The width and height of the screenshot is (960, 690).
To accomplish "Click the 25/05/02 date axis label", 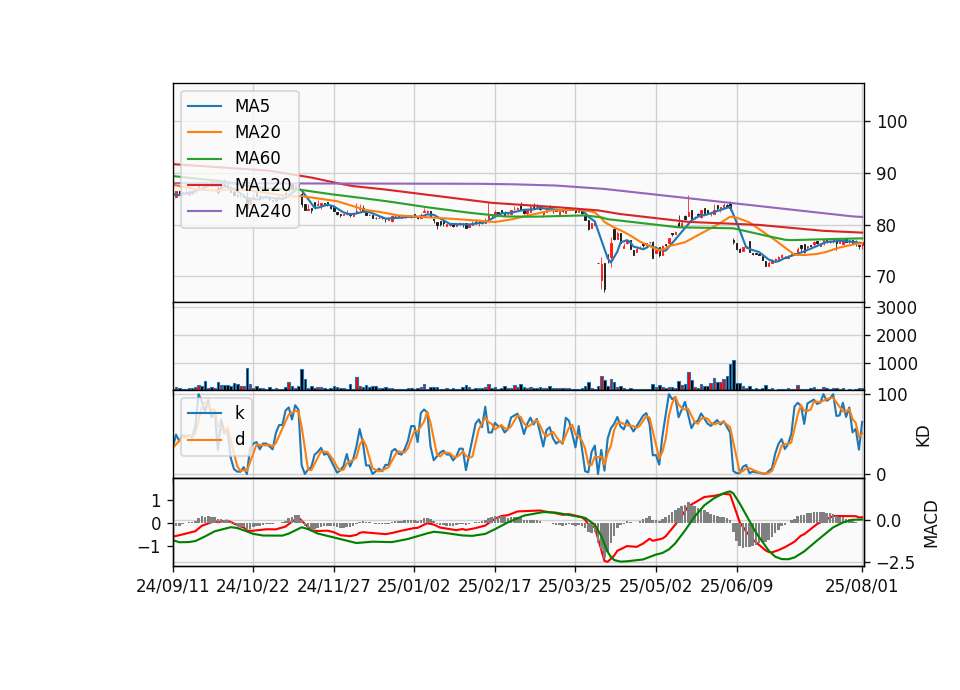I will tap(656, 586).
